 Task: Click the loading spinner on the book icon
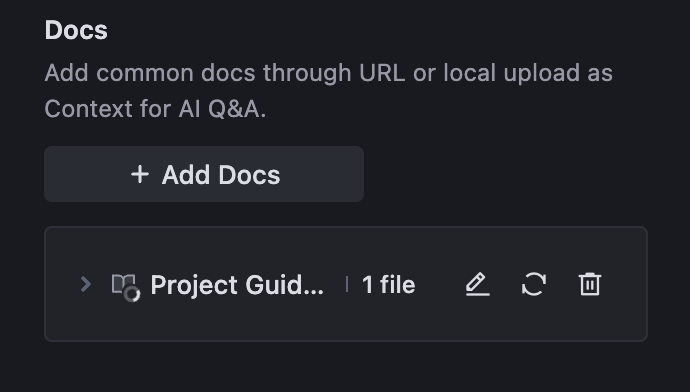(x=132, y=294)
